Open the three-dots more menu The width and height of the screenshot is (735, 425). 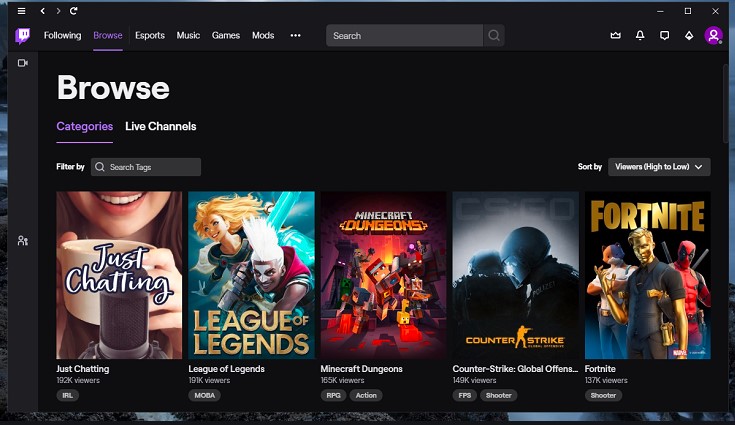tap(295, 36)
